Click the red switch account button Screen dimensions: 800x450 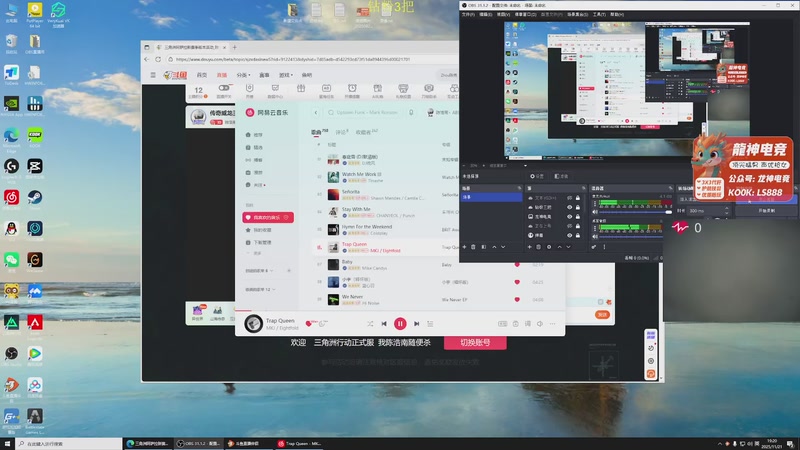pyautogui.click(x=475, y=343)
